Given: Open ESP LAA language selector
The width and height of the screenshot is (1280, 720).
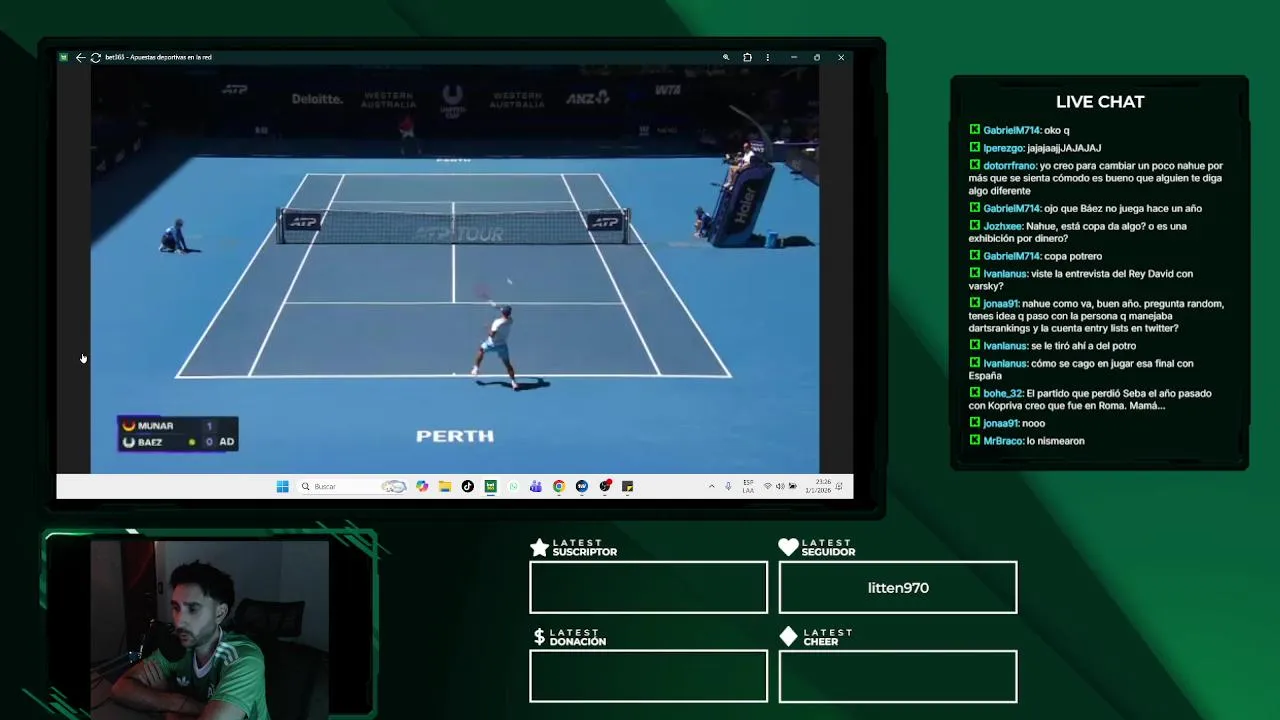Looking at the screenshot, I should point(748,486).
